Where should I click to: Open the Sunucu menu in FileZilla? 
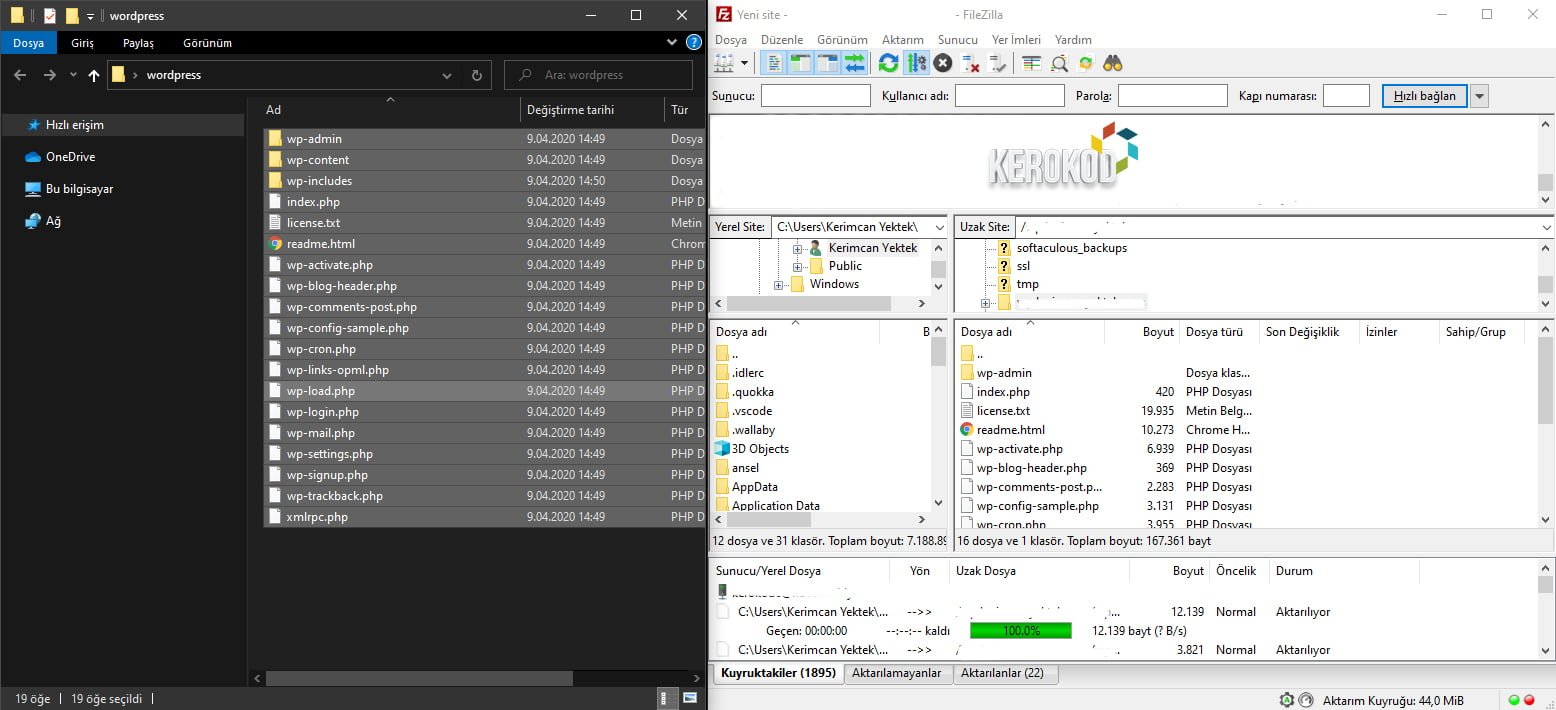coord(958,40)
